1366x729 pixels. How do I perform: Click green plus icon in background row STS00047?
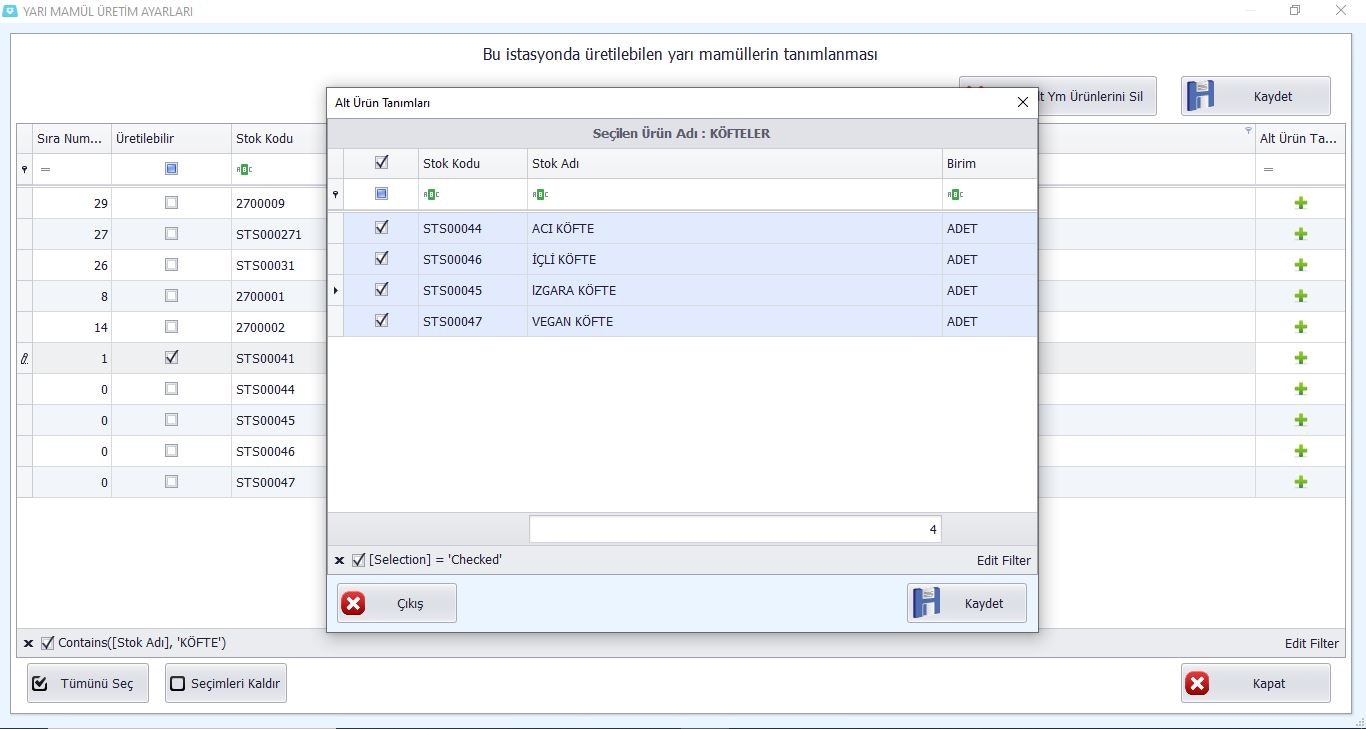1300,482
